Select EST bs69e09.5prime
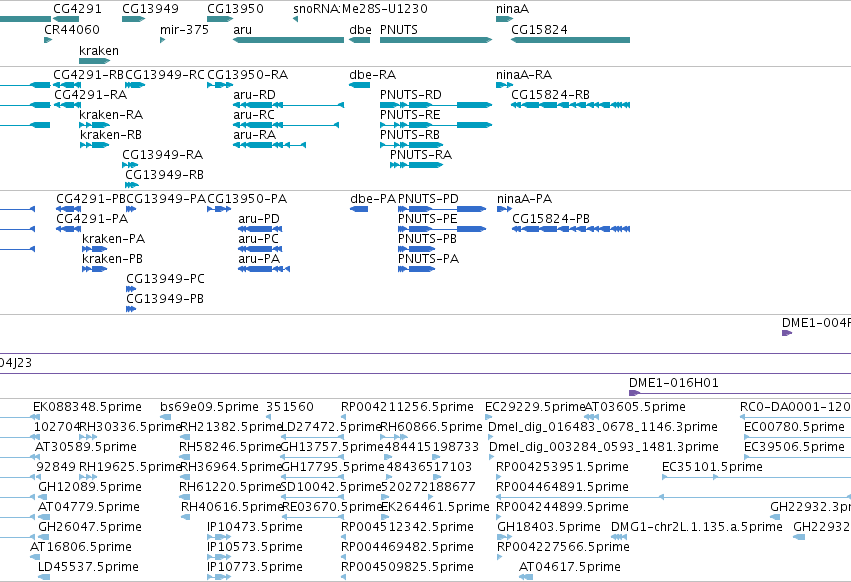Image resolution: width=851 pixels, height=582 pixels. pos(166,417)
